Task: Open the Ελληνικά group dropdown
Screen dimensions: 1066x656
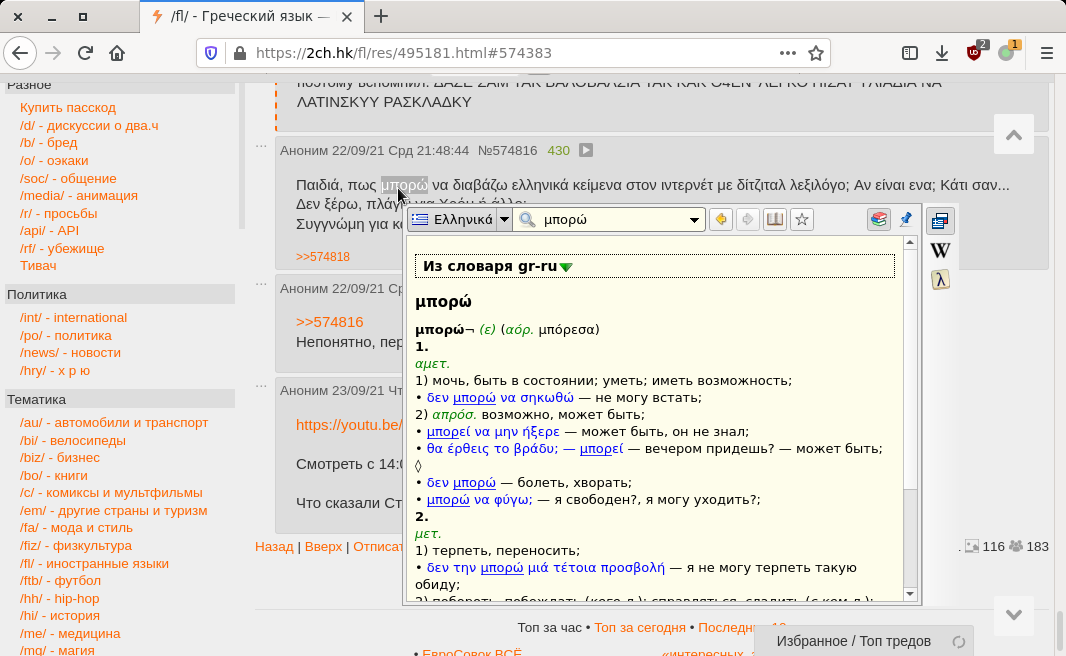Action: (x=504, y=220)
